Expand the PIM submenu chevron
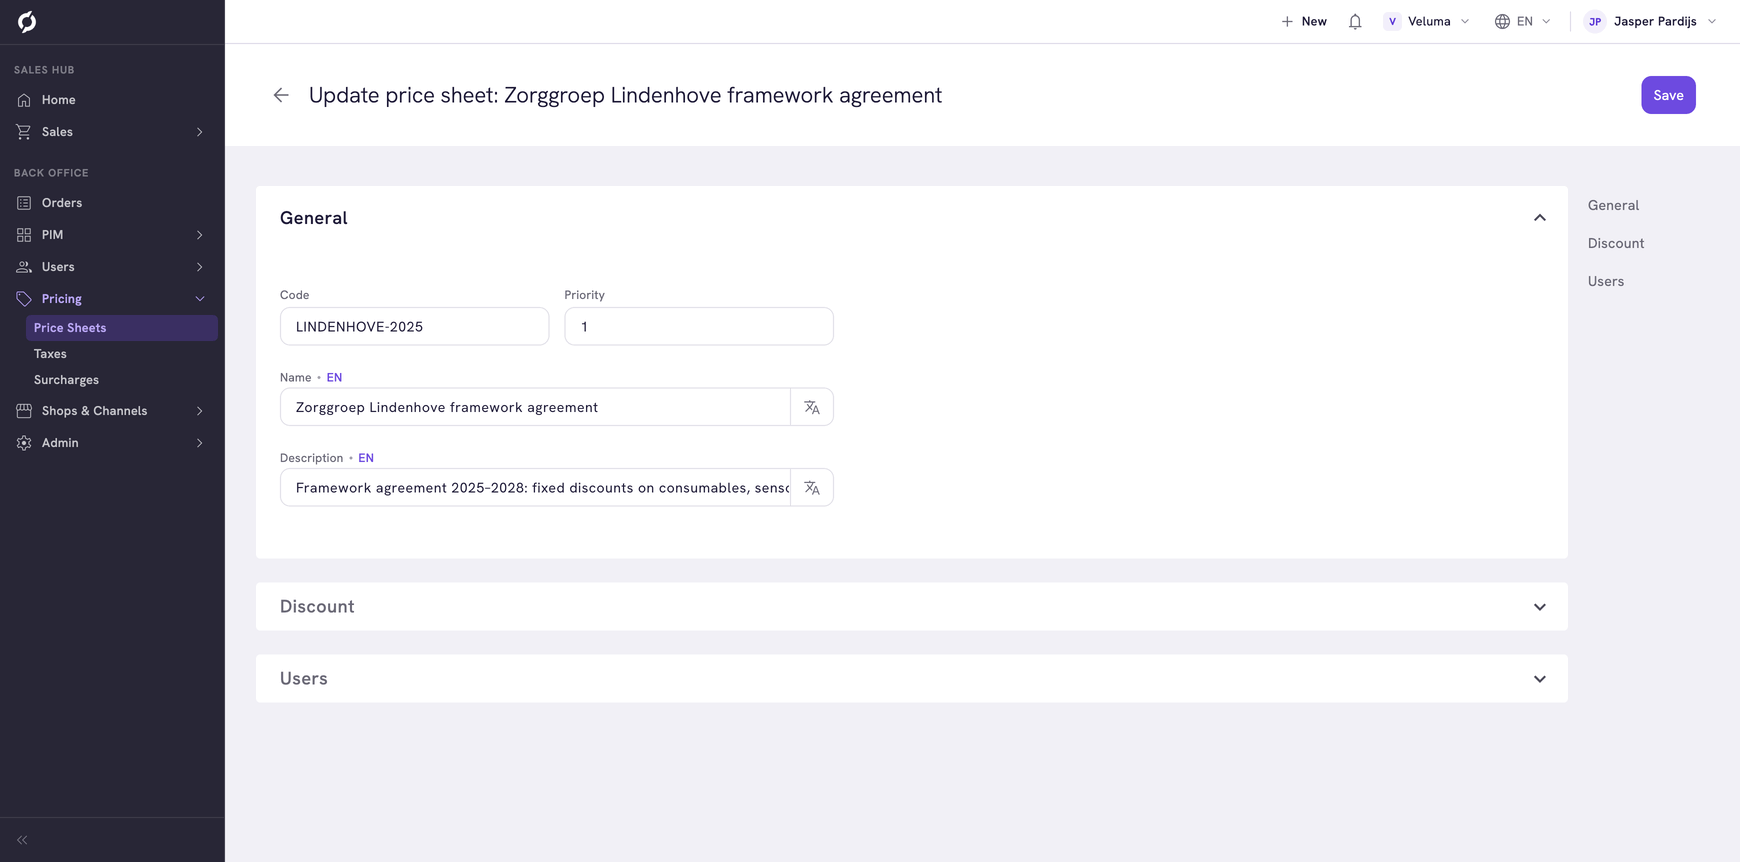 point(200,235)
